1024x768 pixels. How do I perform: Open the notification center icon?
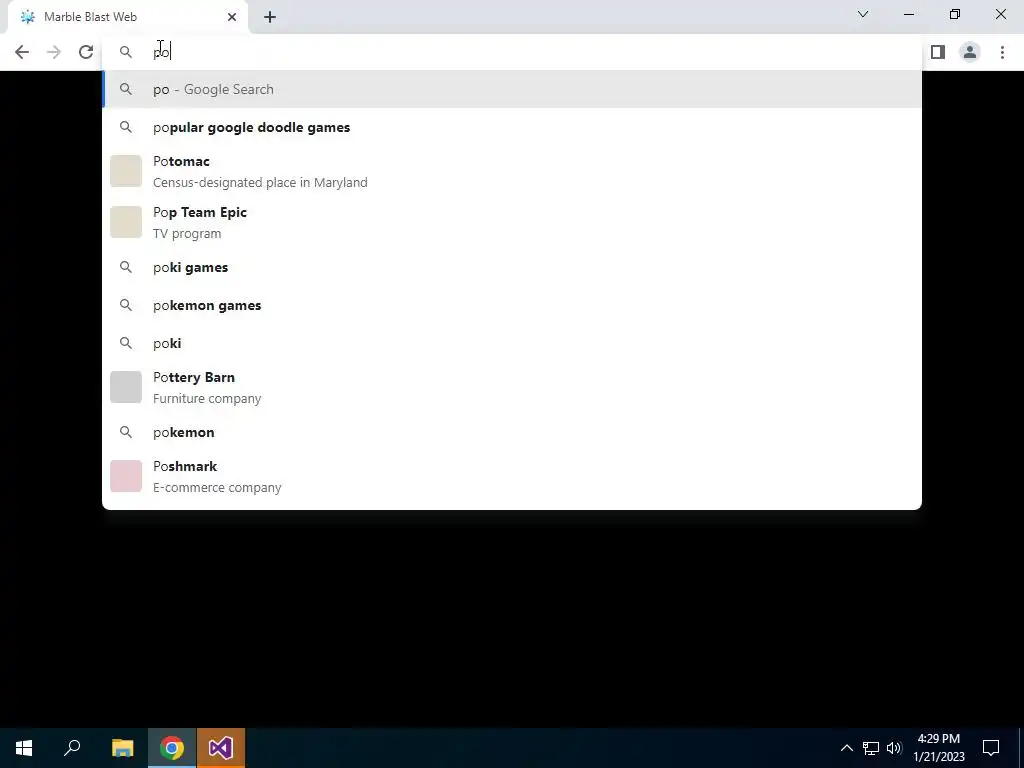click(991, 748)
